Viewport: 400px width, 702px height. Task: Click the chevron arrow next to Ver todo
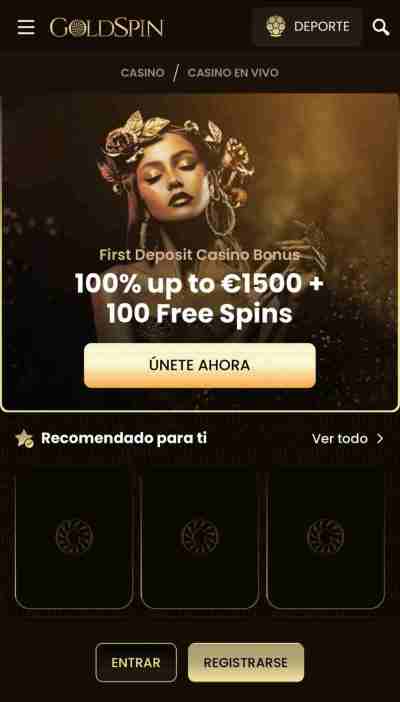point(380,439)
